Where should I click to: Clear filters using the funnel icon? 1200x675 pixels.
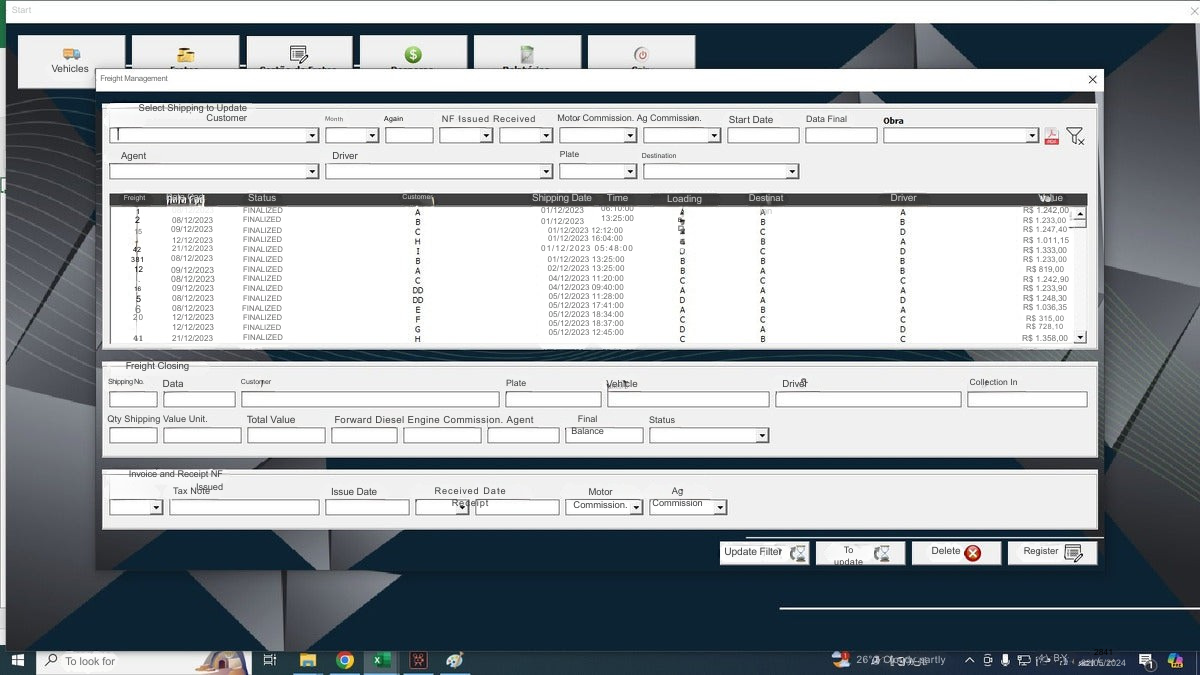1074,135
